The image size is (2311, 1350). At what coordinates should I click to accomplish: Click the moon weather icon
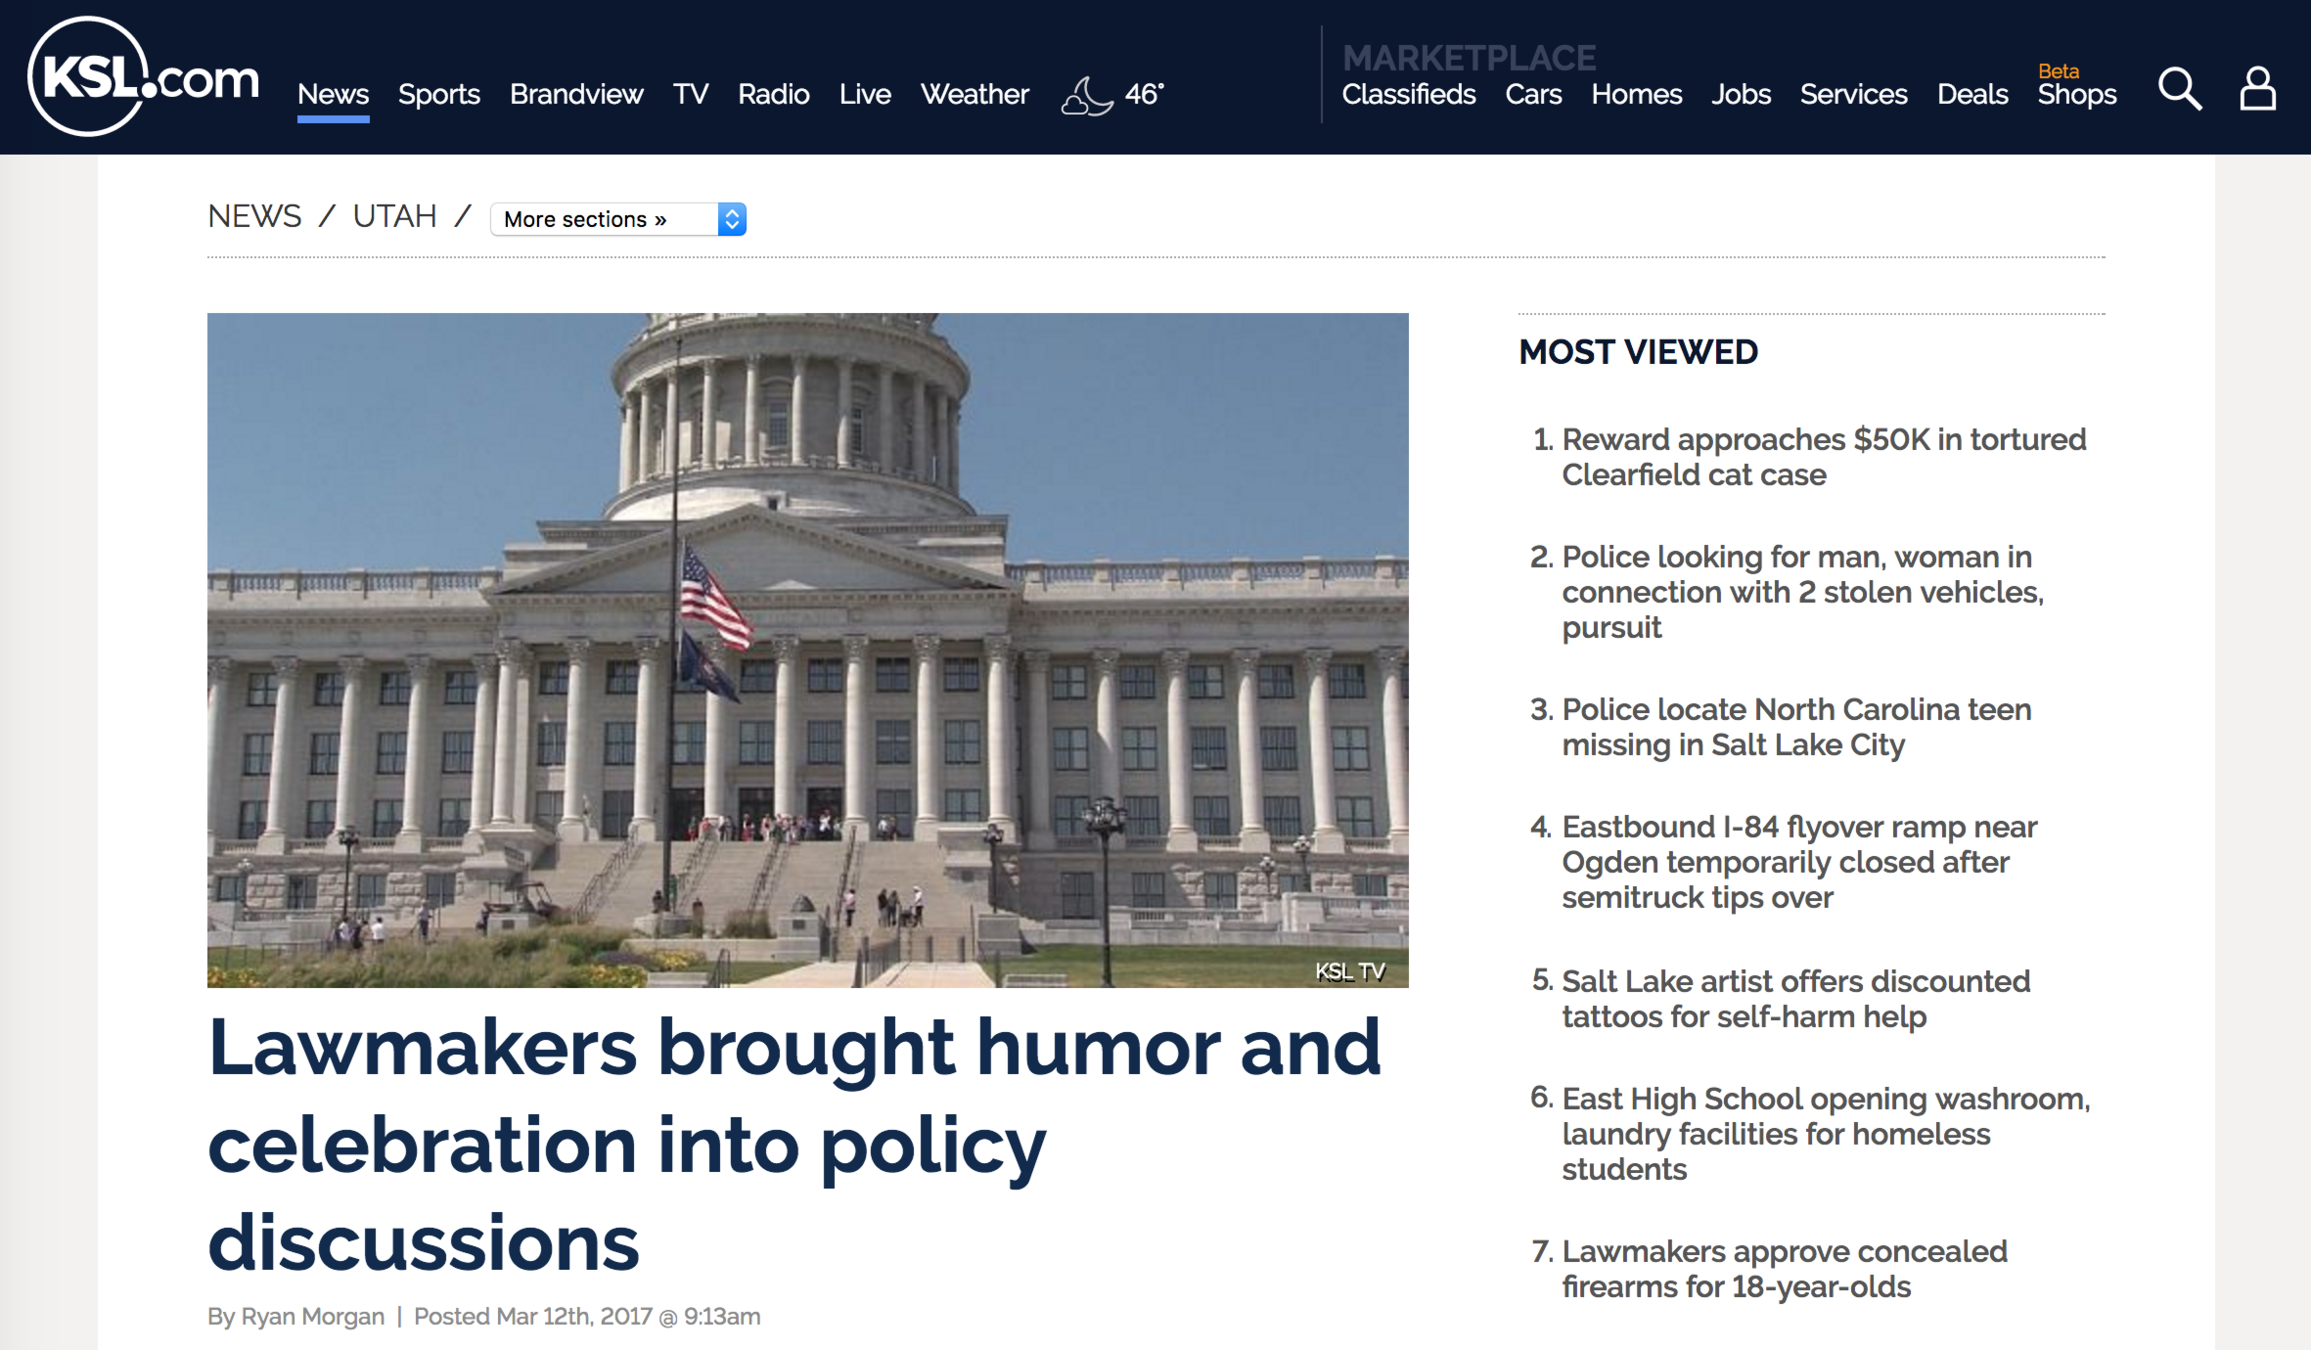coord(1086,96)
